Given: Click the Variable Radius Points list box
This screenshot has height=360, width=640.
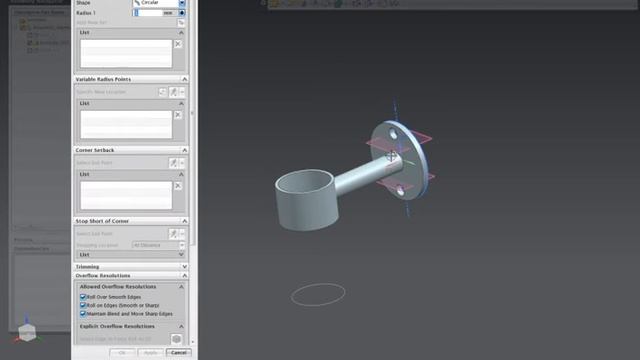Looking at the screenshot, I should [x=126, y=124].
